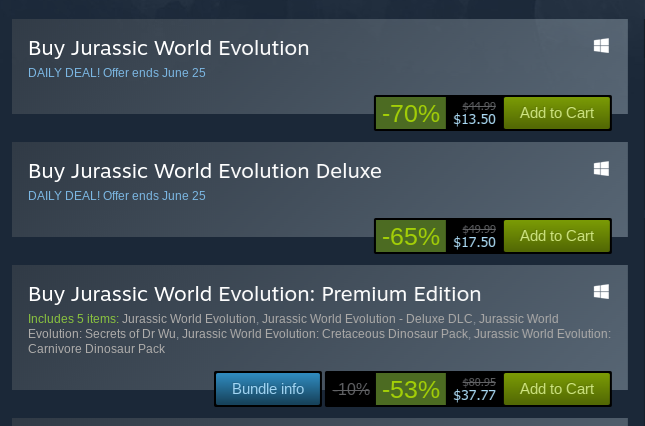Add Jurassic World Evolution base game to cart

tap(556, 113)
